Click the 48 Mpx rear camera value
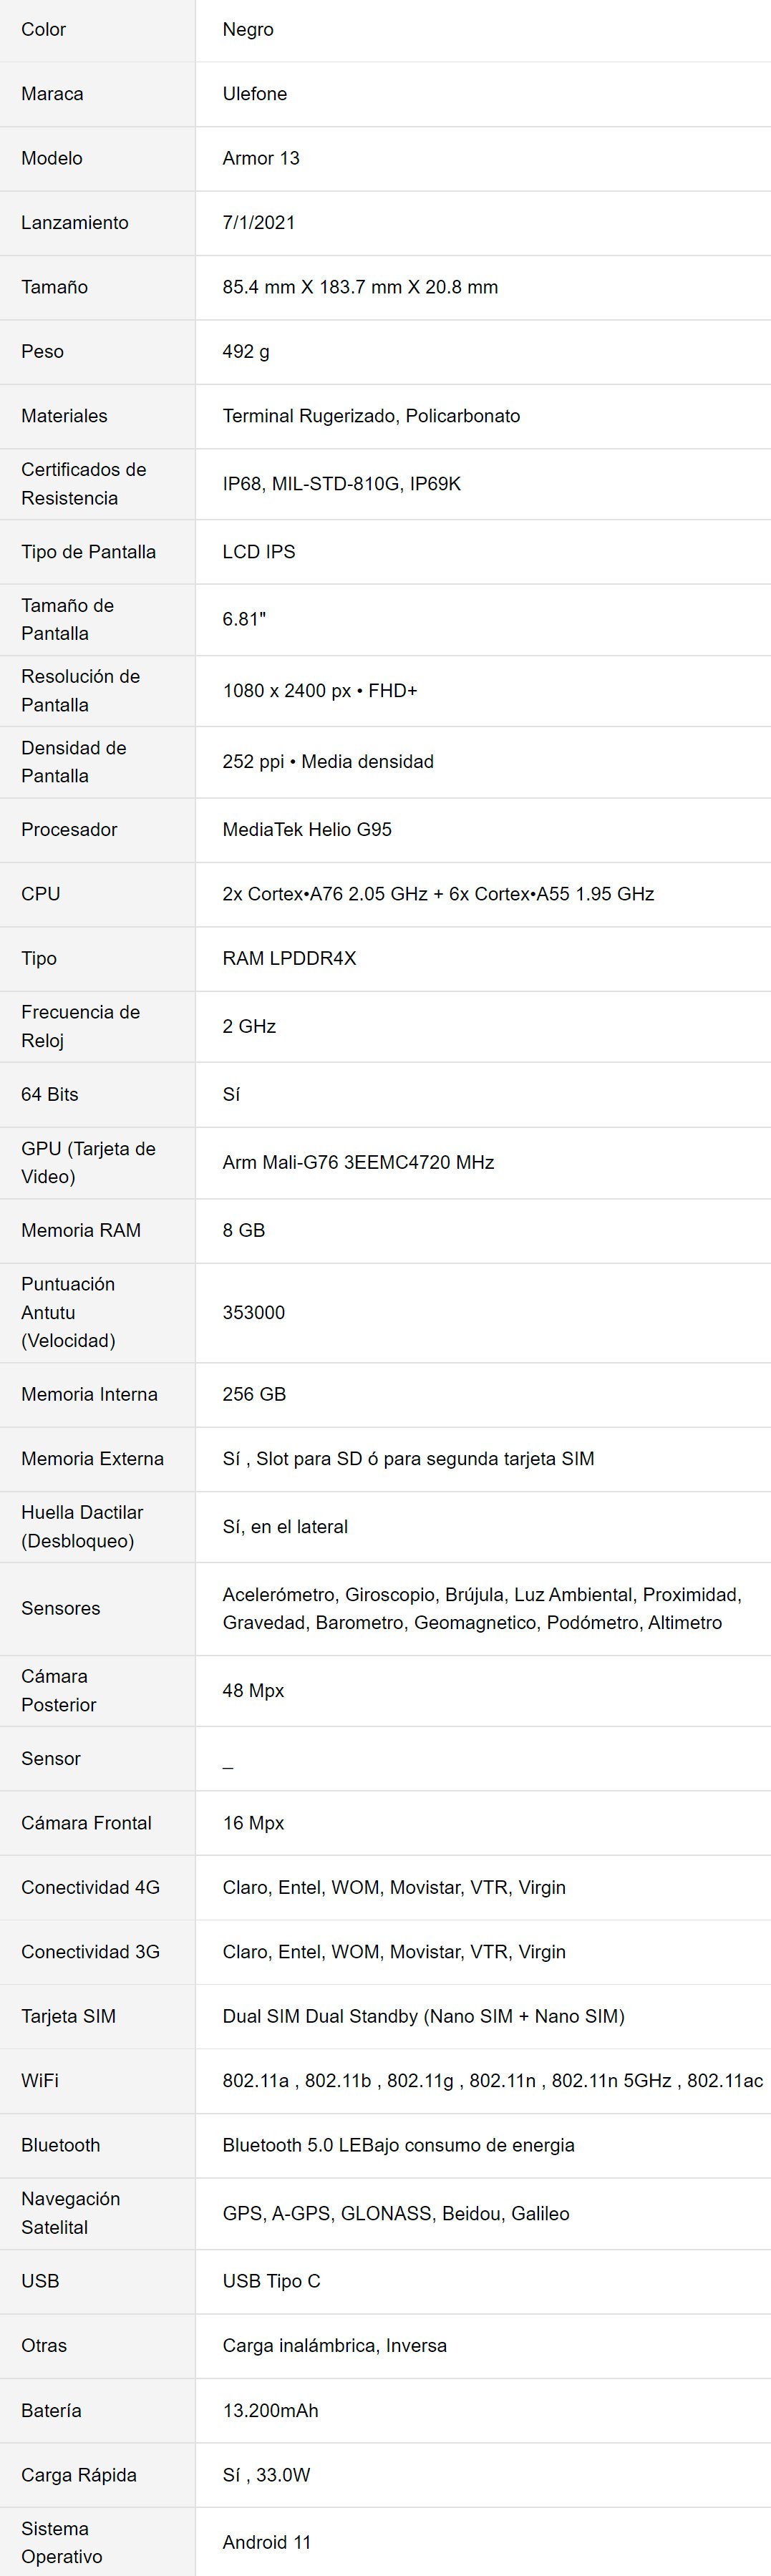The height and width of the screenshot is (2576, 771). [253, 1690]
